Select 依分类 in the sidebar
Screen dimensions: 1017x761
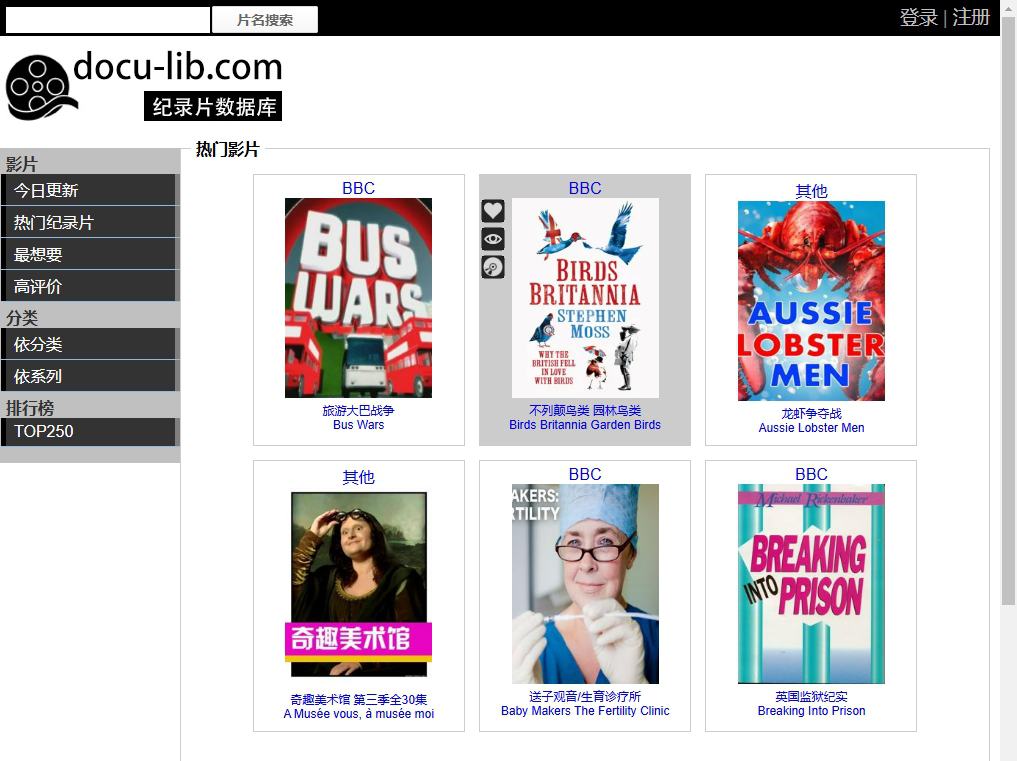pyautogui.click(x=90, y=344)
